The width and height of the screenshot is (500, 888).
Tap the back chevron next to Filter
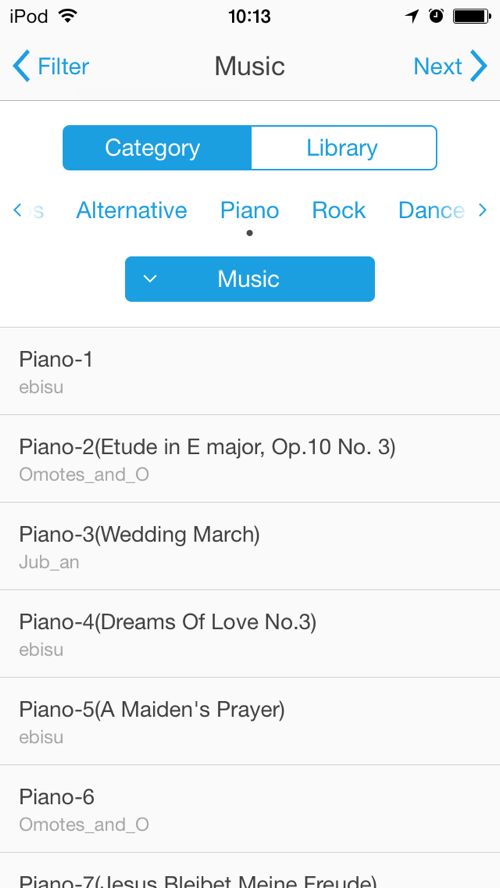click(21, 66)
